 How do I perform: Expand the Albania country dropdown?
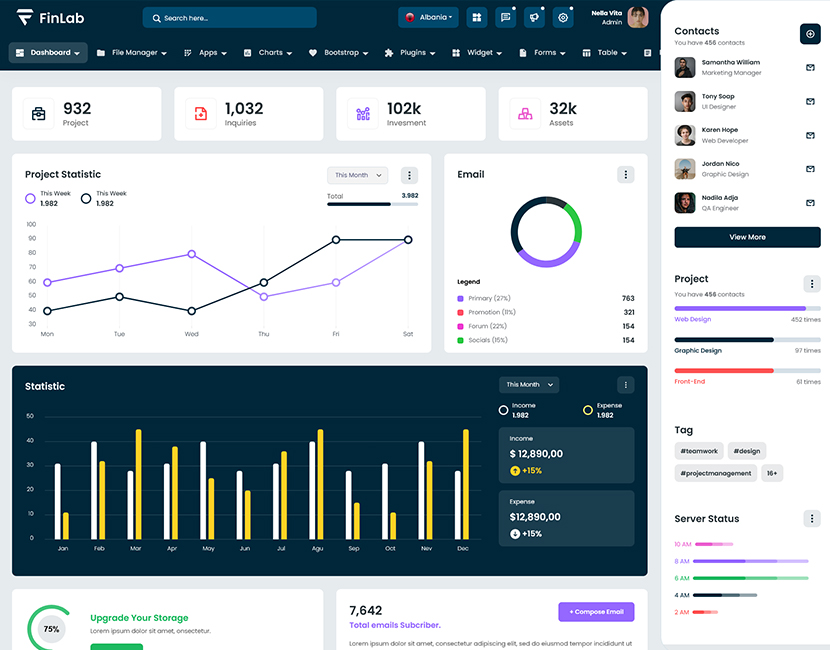point(428,17)
